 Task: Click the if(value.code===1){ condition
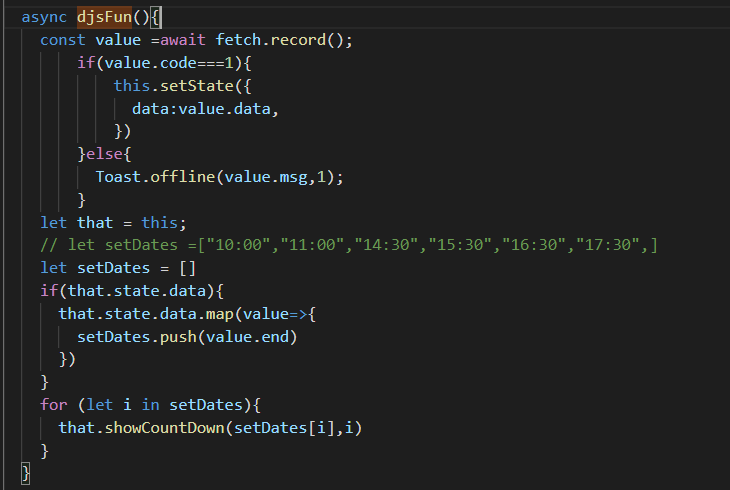[164, 63]
